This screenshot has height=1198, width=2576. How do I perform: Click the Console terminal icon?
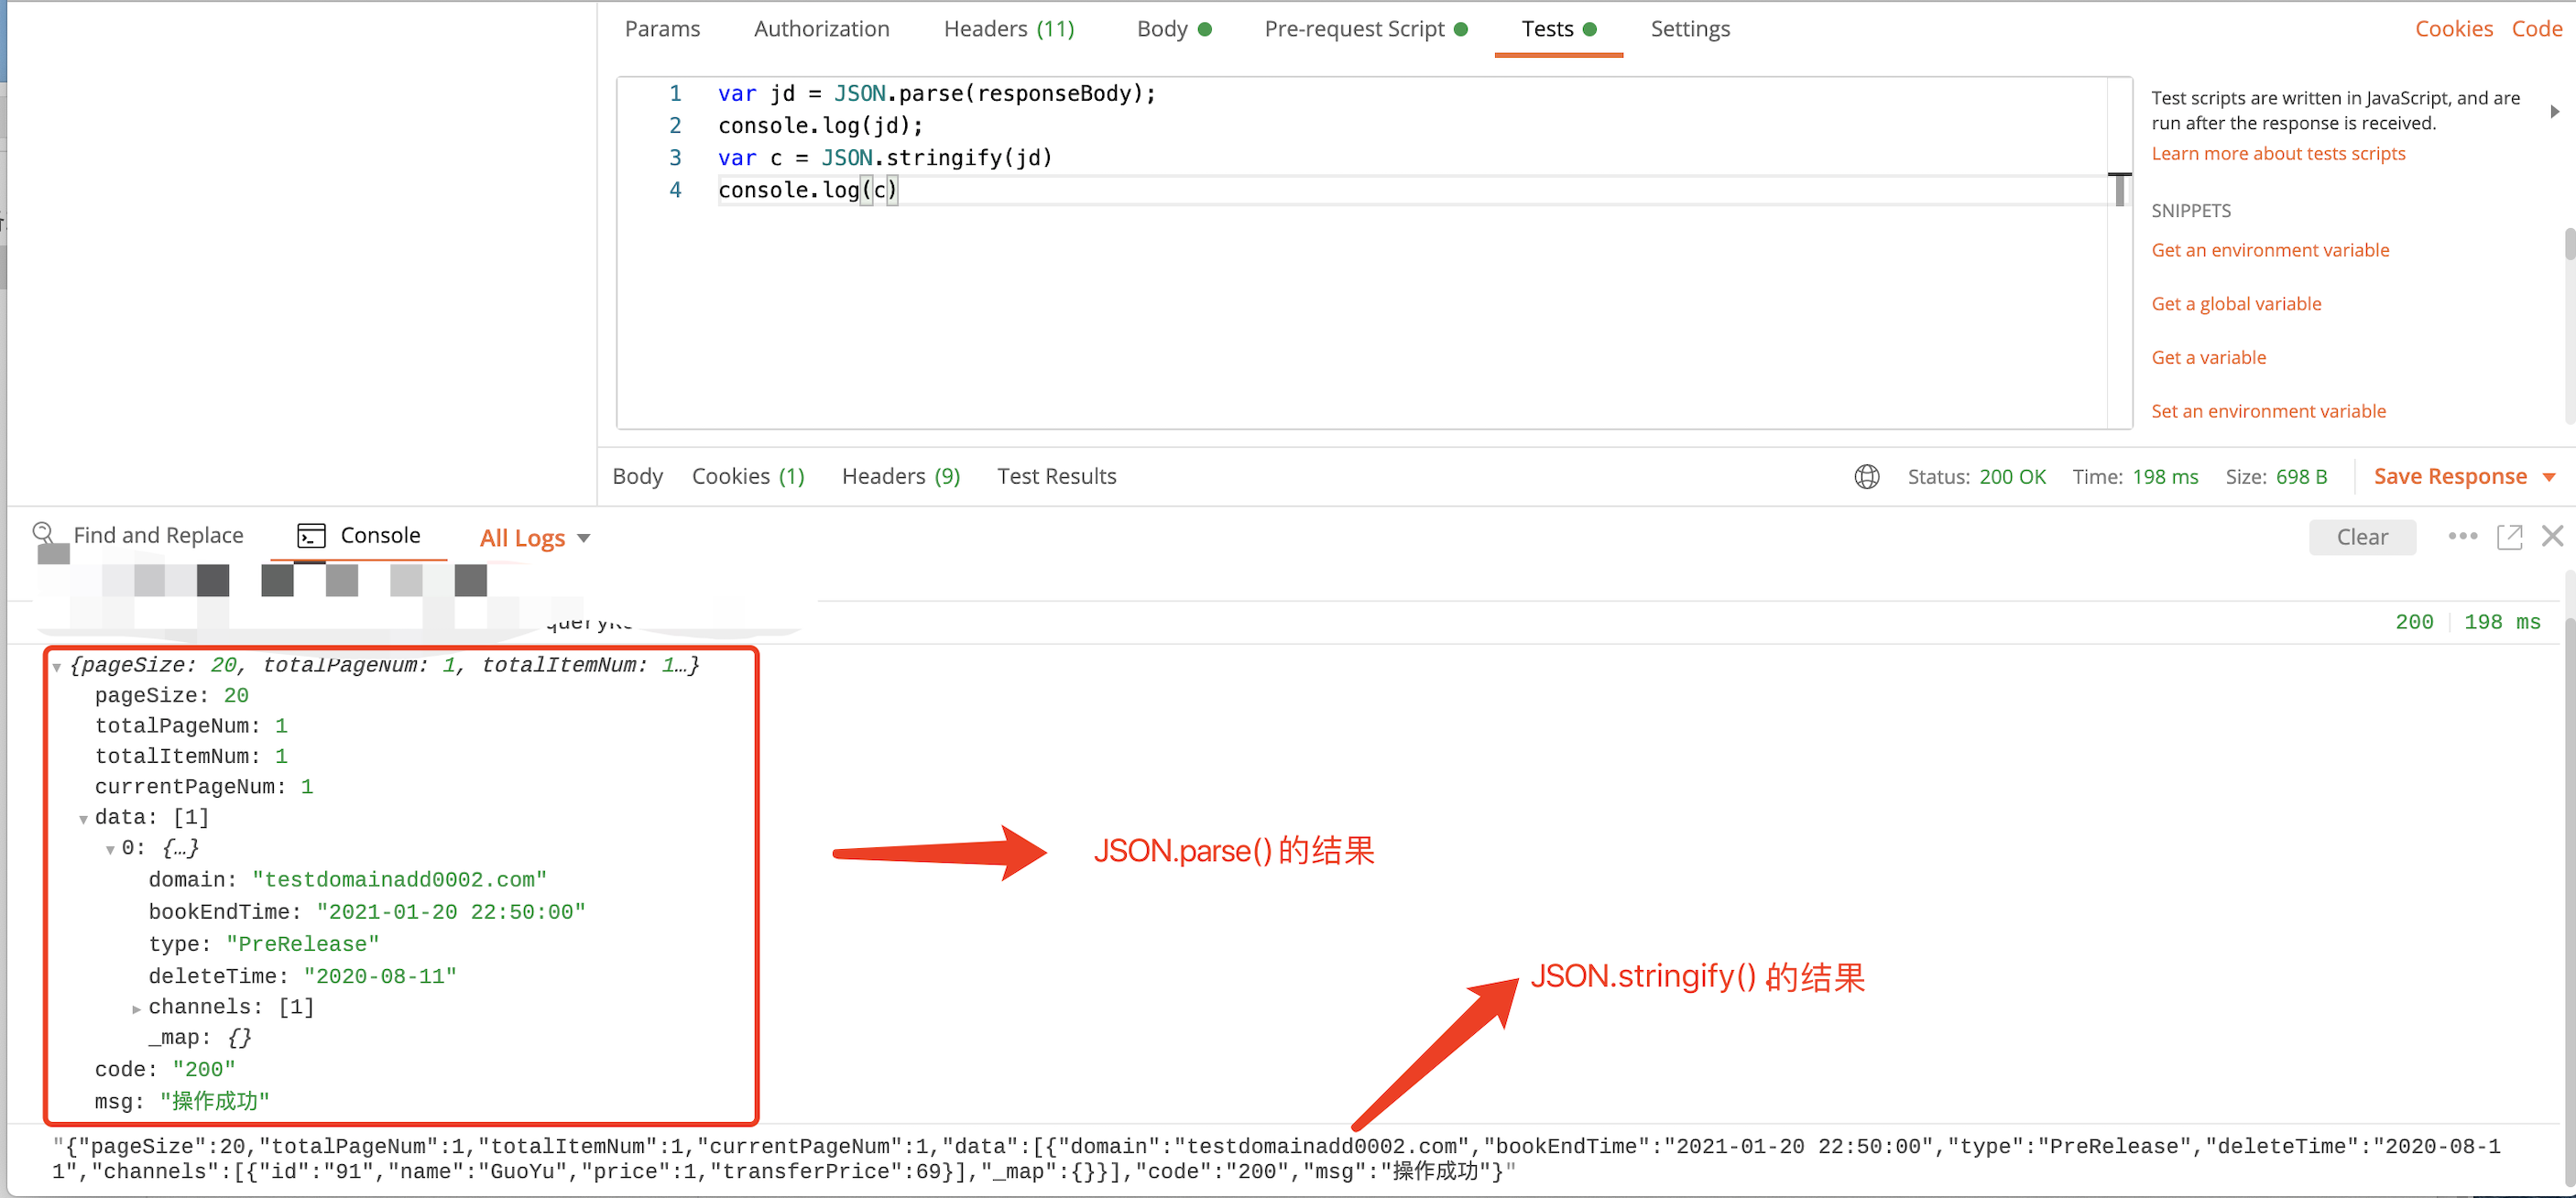pos(311,536)
